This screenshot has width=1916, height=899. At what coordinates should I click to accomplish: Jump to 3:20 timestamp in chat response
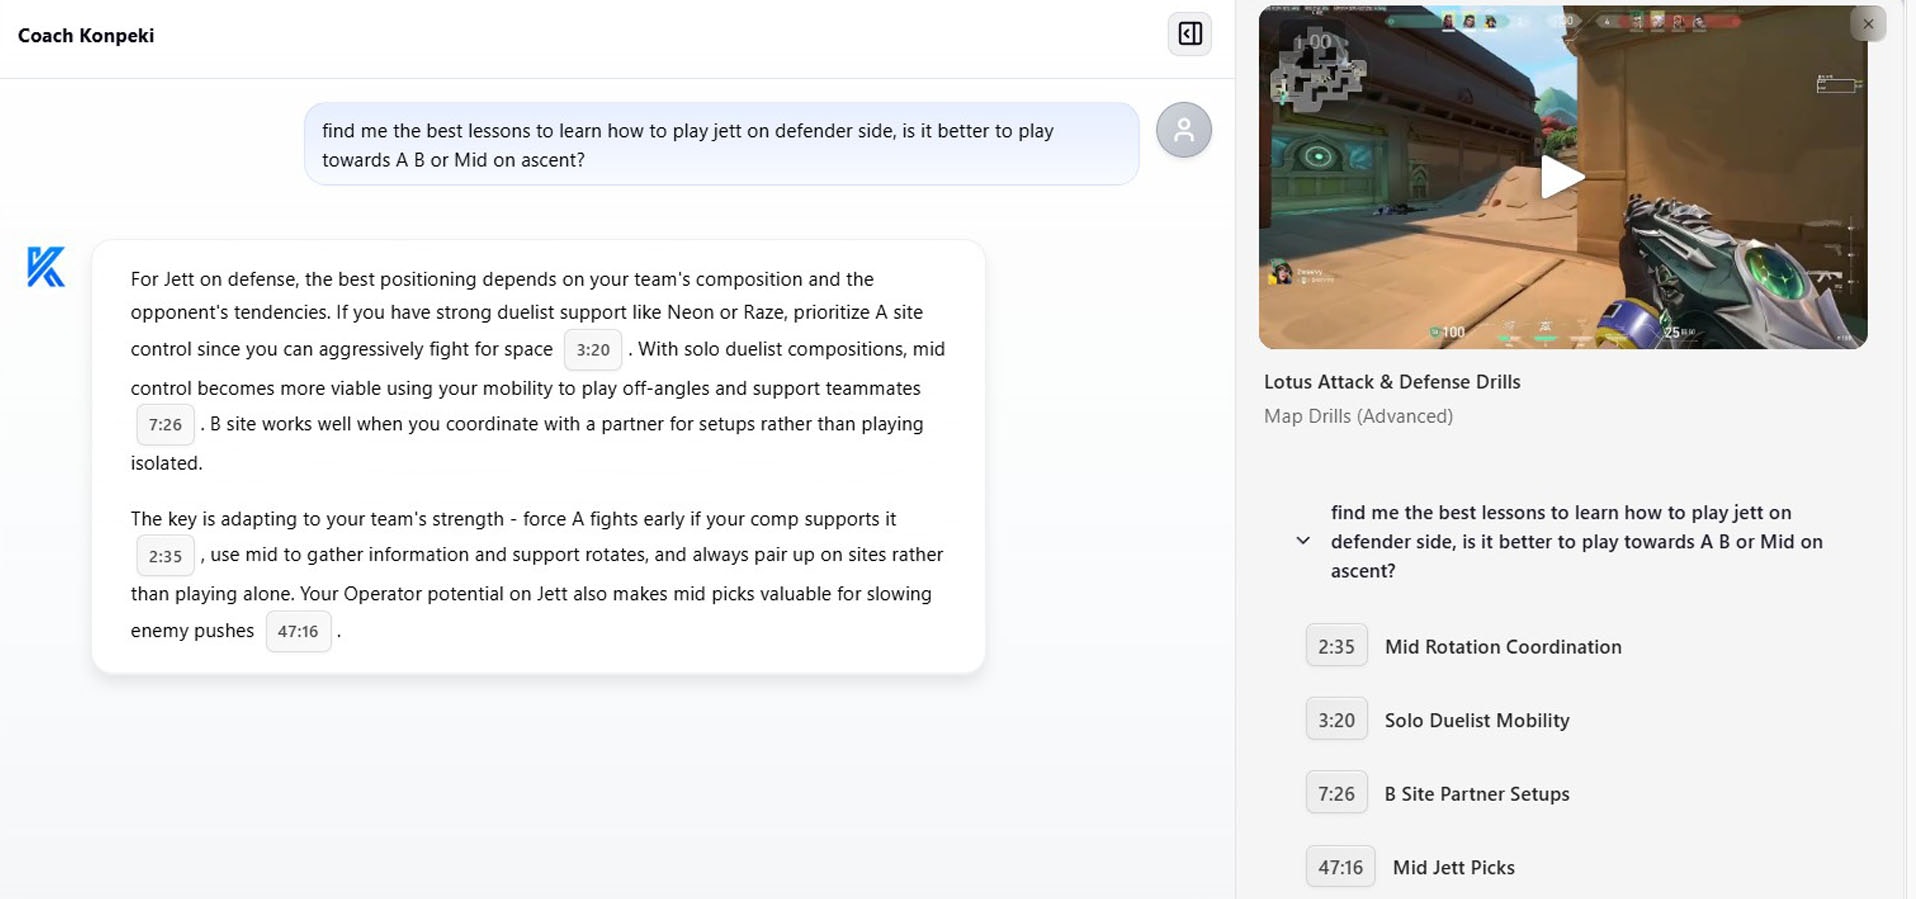coord(593,350)
